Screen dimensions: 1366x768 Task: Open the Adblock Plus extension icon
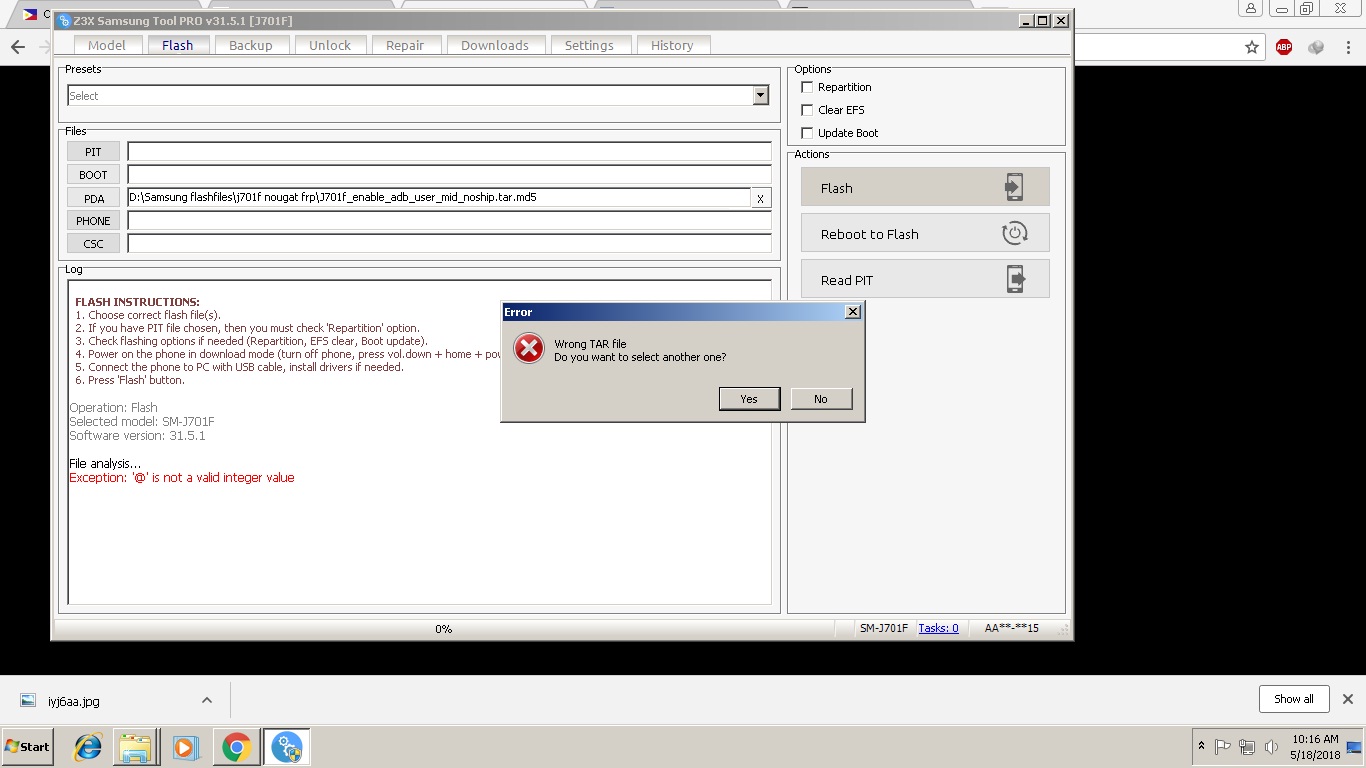tap(1284, 47)
